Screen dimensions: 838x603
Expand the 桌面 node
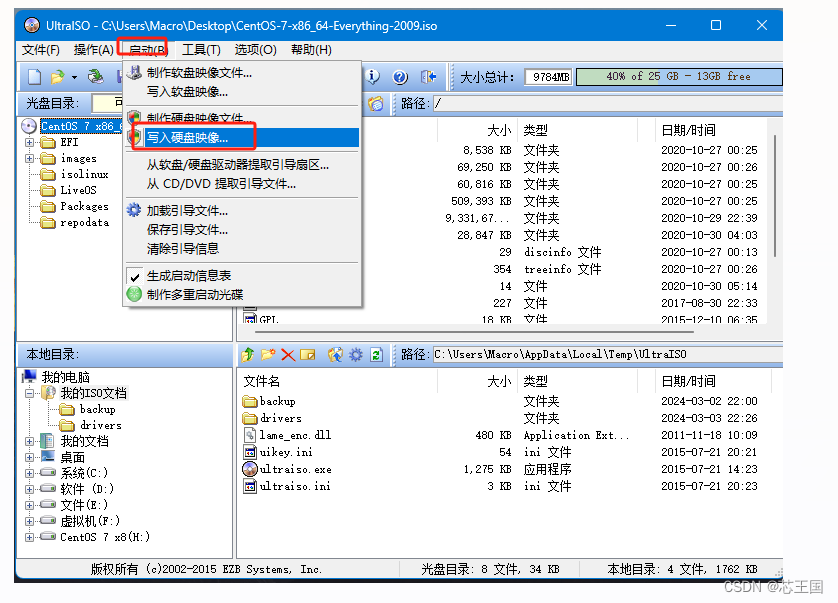click(x=29, y=458)
